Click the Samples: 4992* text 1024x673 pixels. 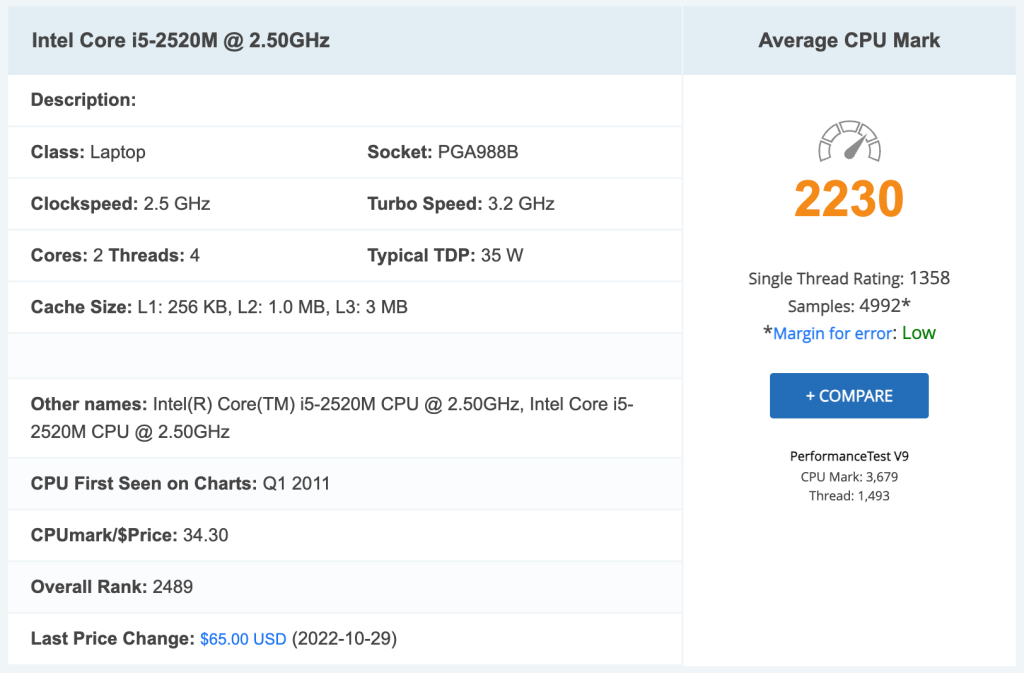[x=849, y=306]
